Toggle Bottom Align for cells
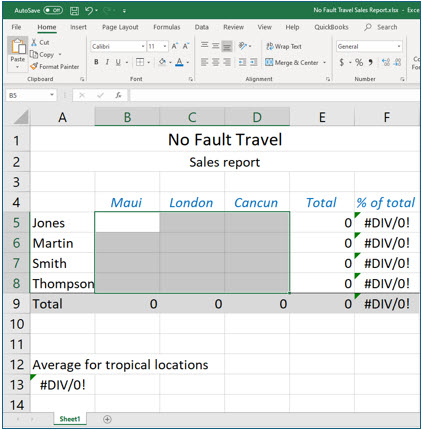The image size is (422, 430). [227, 46]
